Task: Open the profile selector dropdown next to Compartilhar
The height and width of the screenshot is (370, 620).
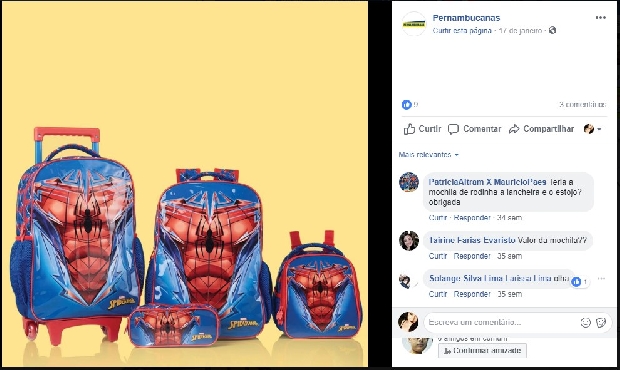Action: [x=592, y=129]
